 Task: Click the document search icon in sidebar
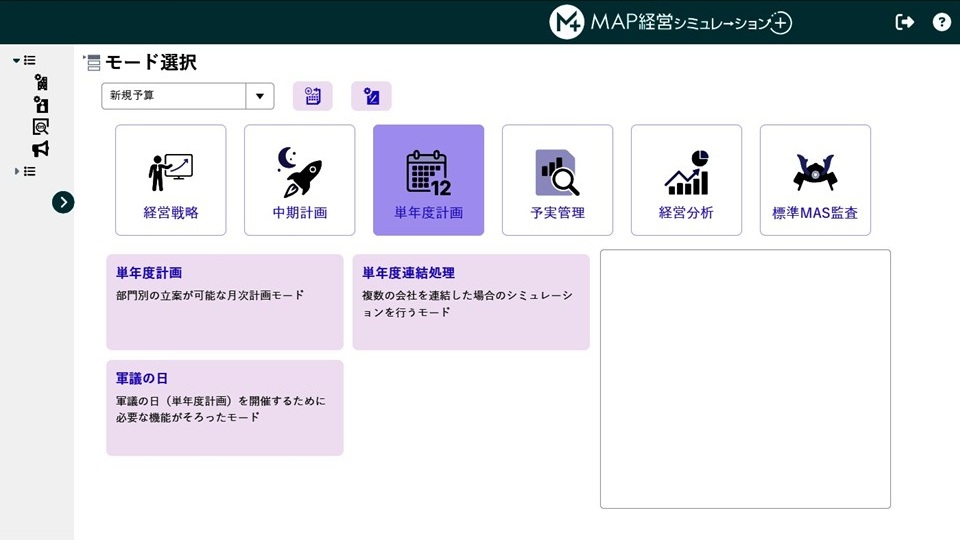[40, 127]
